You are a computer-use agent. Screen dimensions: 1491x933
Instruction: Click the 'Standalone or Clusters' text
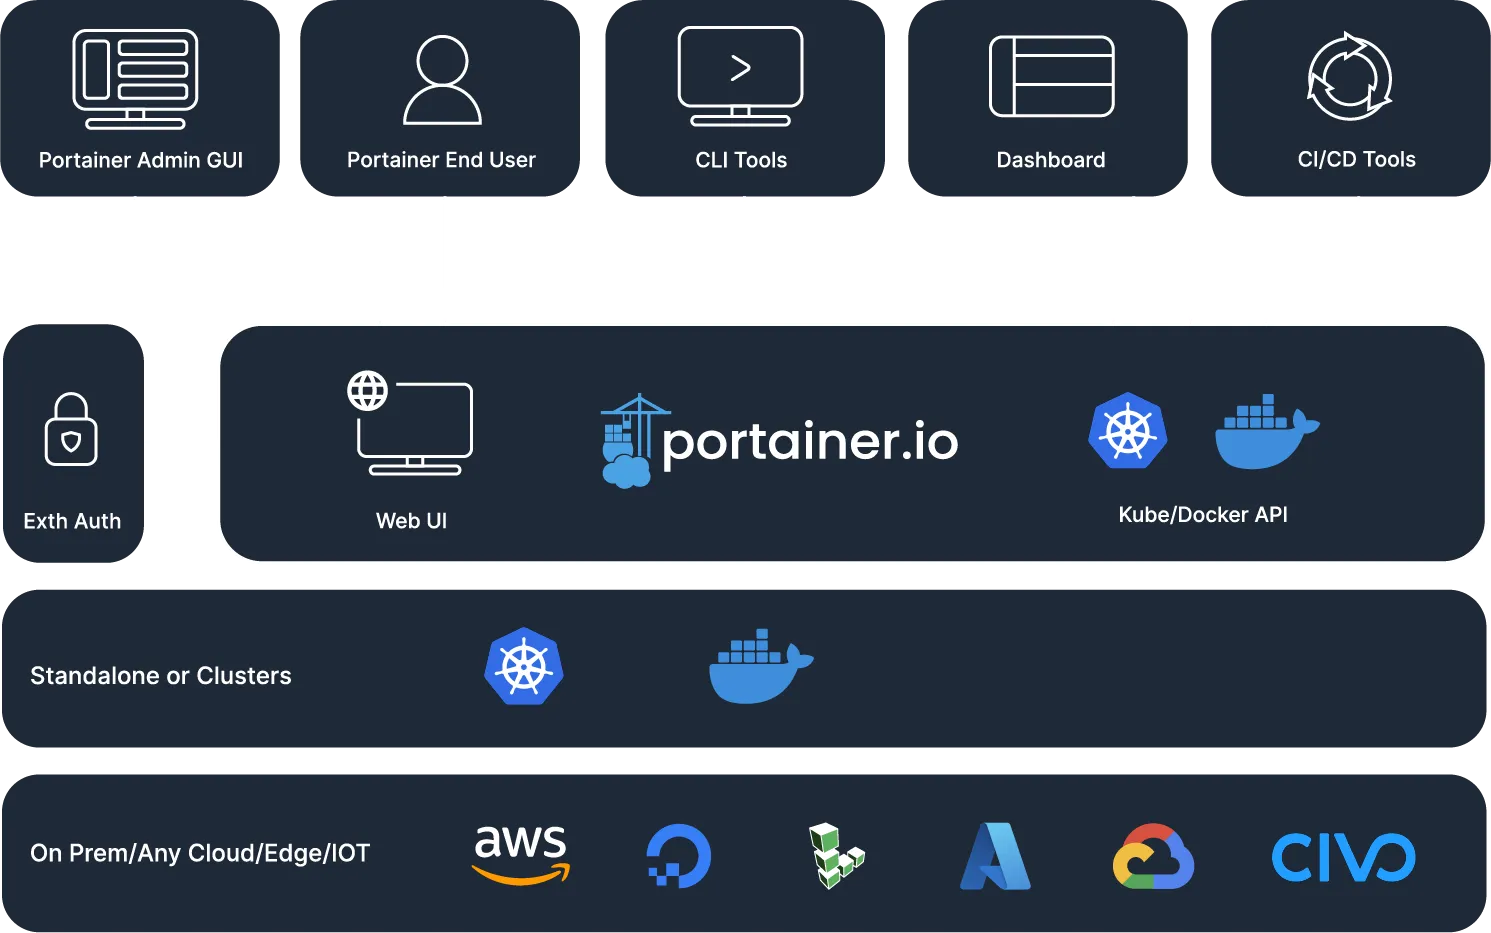161,676
